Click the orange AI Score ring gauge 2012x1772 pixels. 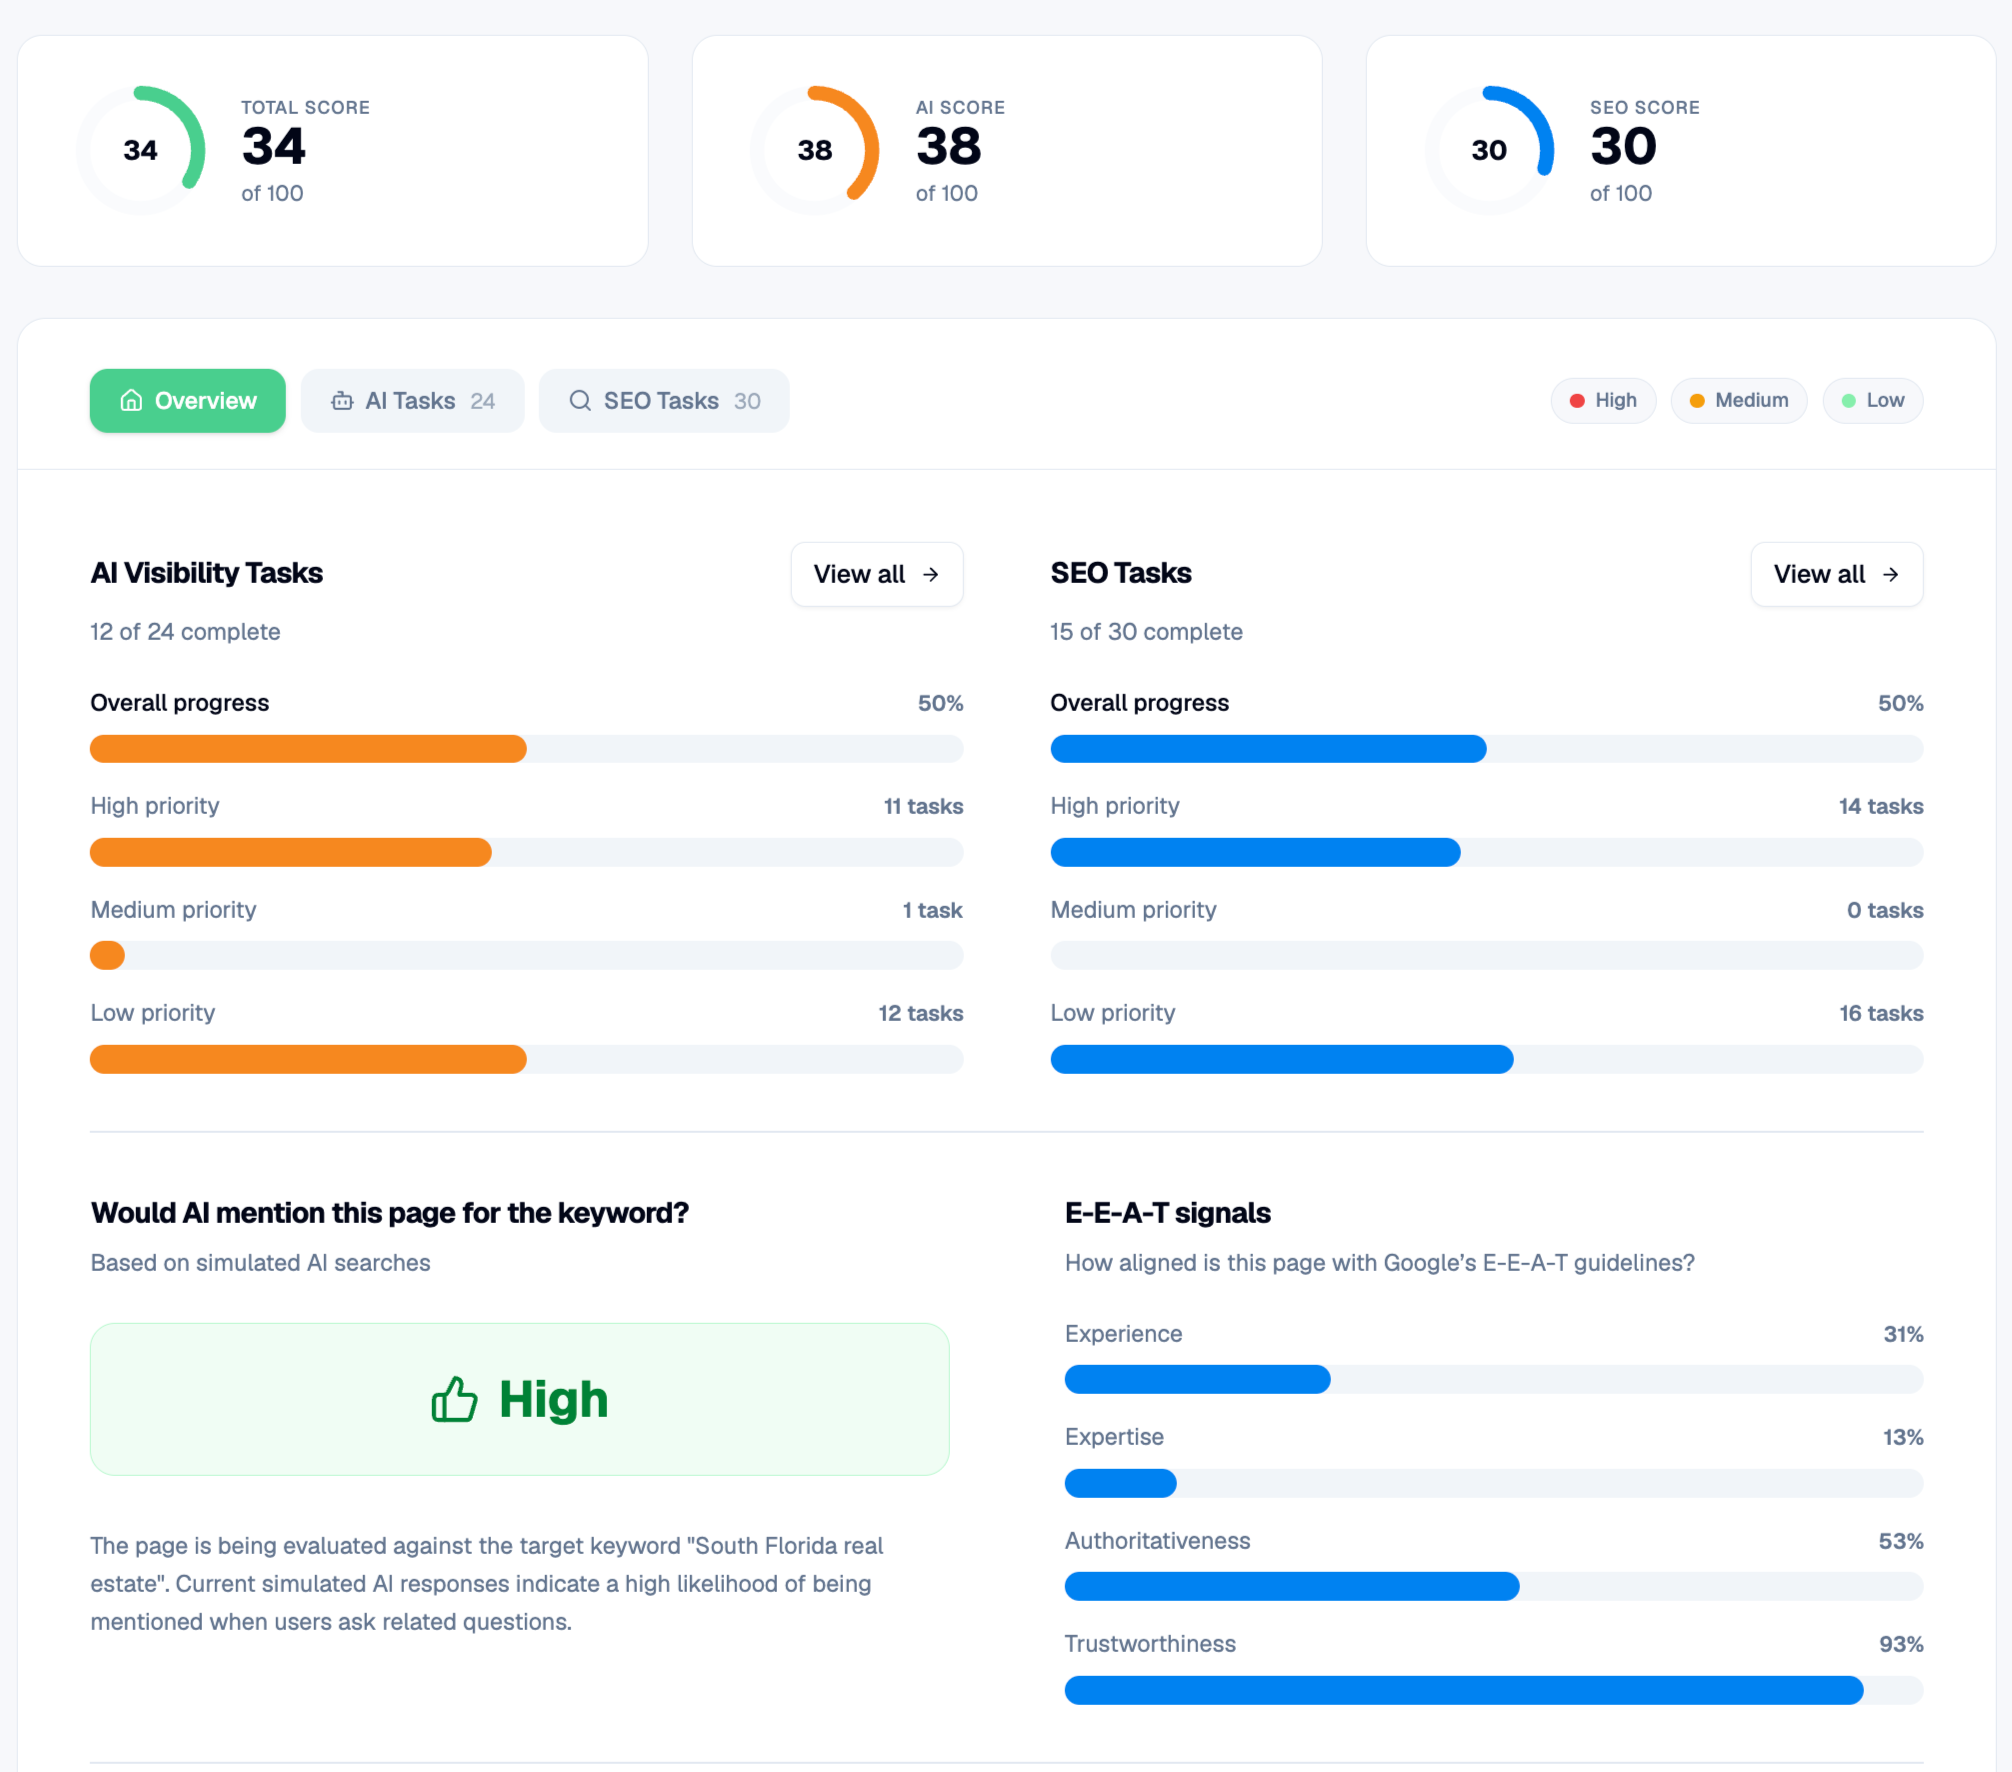(815, 150)
